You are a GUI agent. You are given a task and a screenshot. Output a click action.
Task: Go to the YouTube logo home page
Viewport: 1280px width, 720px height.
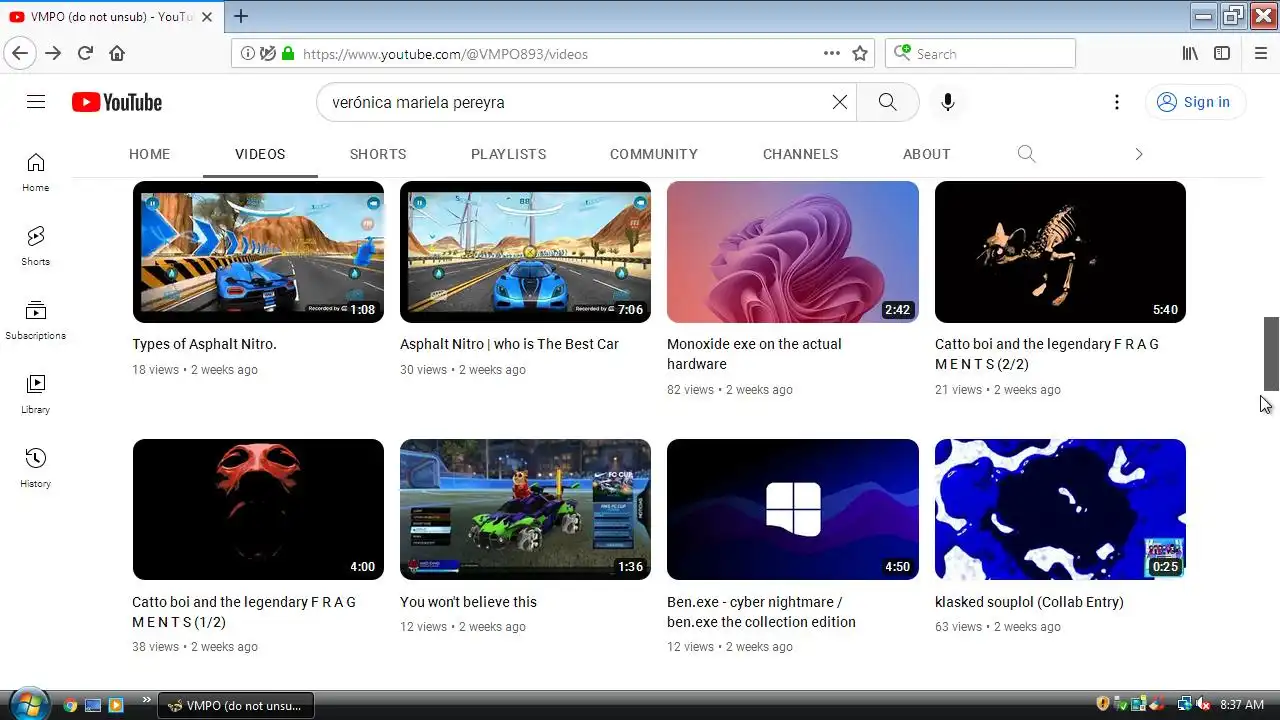[x=117, y=102]
